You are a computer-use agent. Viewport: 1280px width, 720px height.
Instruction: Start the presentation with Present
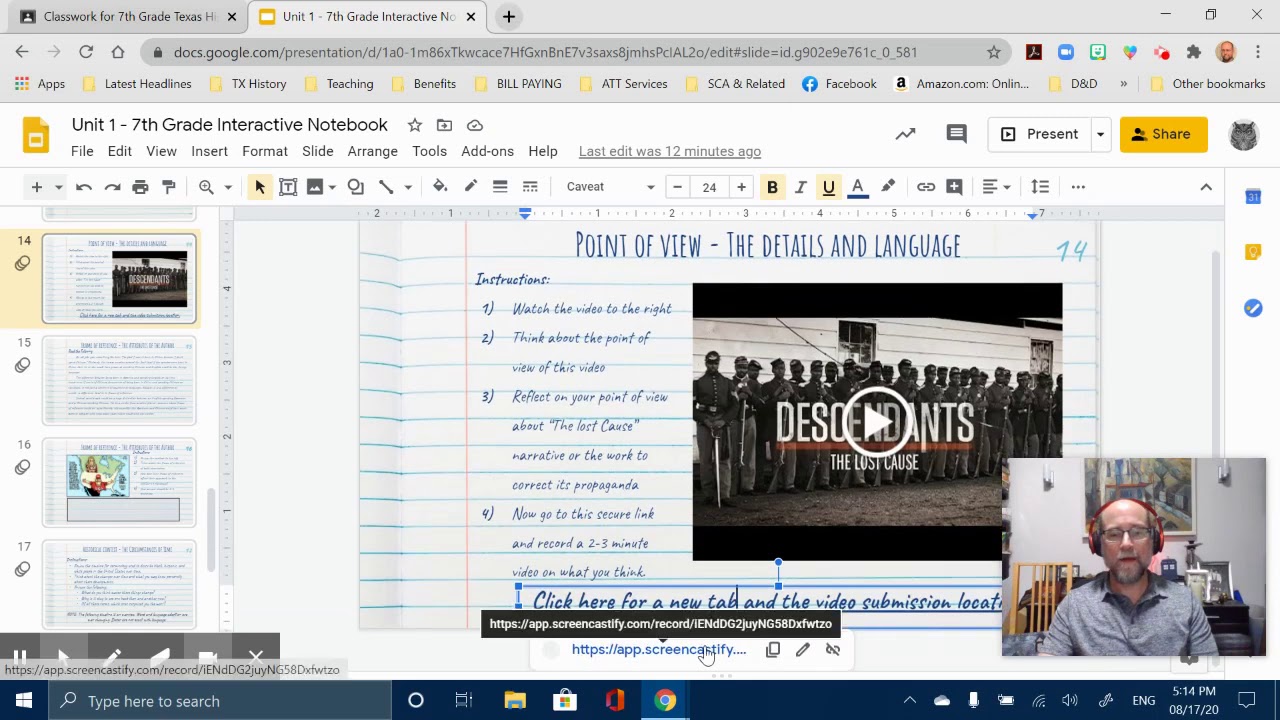tap(1039, 134)
